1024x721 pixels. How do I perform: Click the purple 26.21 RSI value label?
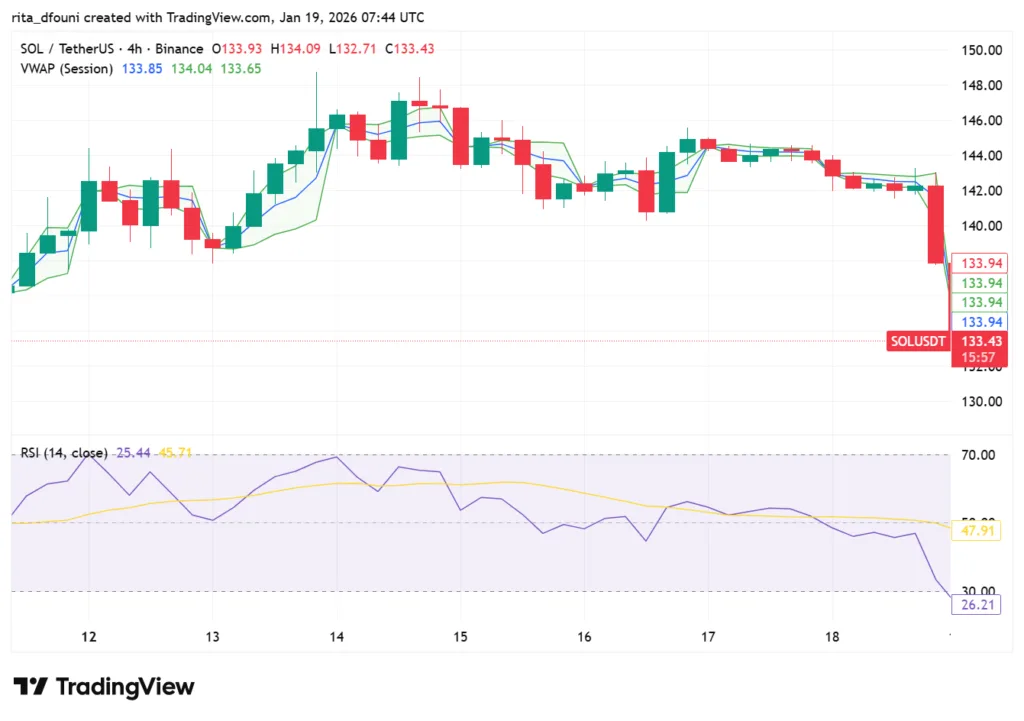977,604
